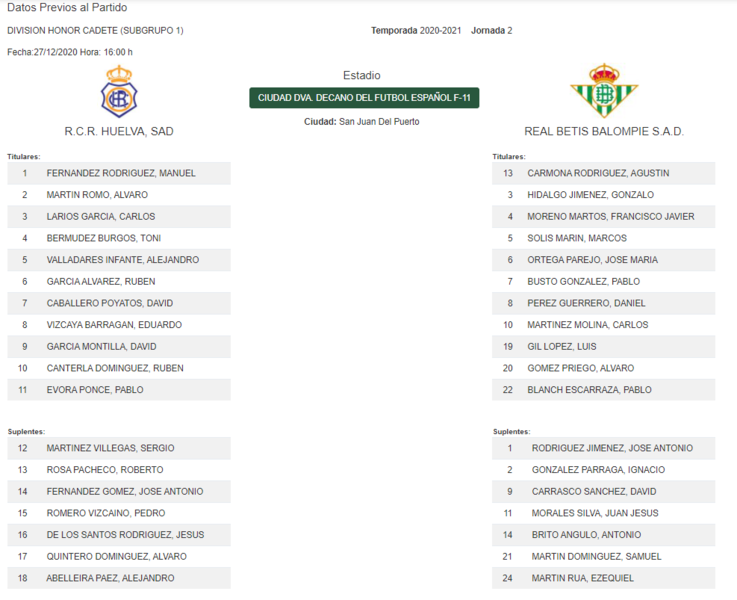
Task: Click the Datos Previos al Partido heading
Action: (x=67, y=8)
